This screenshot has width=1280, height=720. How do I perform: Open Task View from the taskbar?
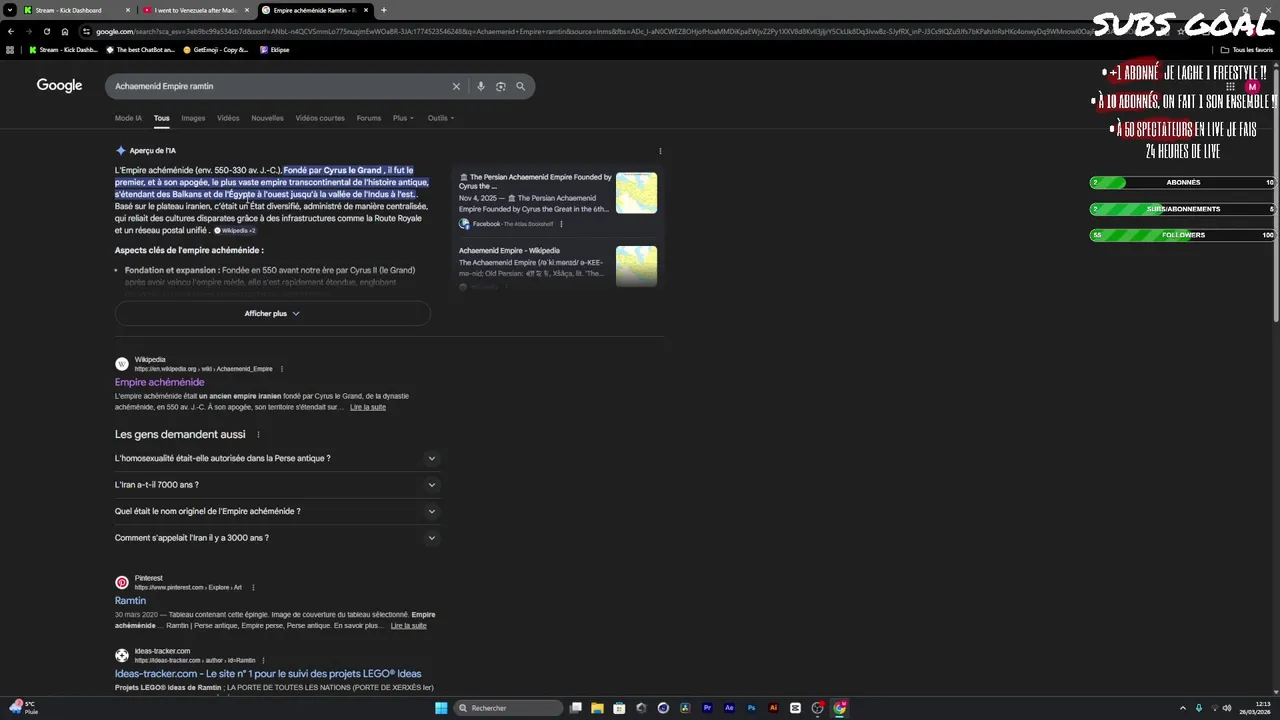coord(576,708)
